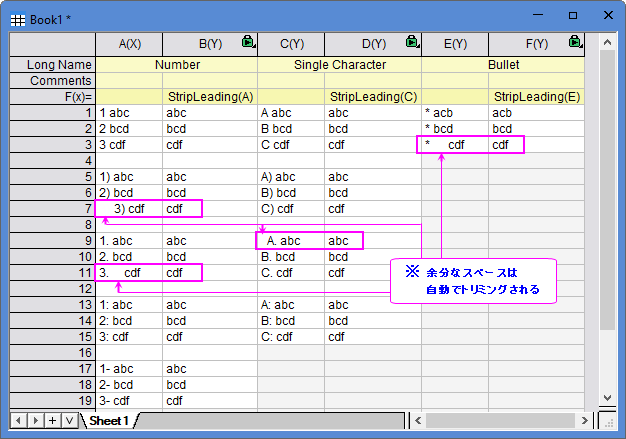Click the select-all corner cell
The image size is (626, 439).
click(53, 44)
